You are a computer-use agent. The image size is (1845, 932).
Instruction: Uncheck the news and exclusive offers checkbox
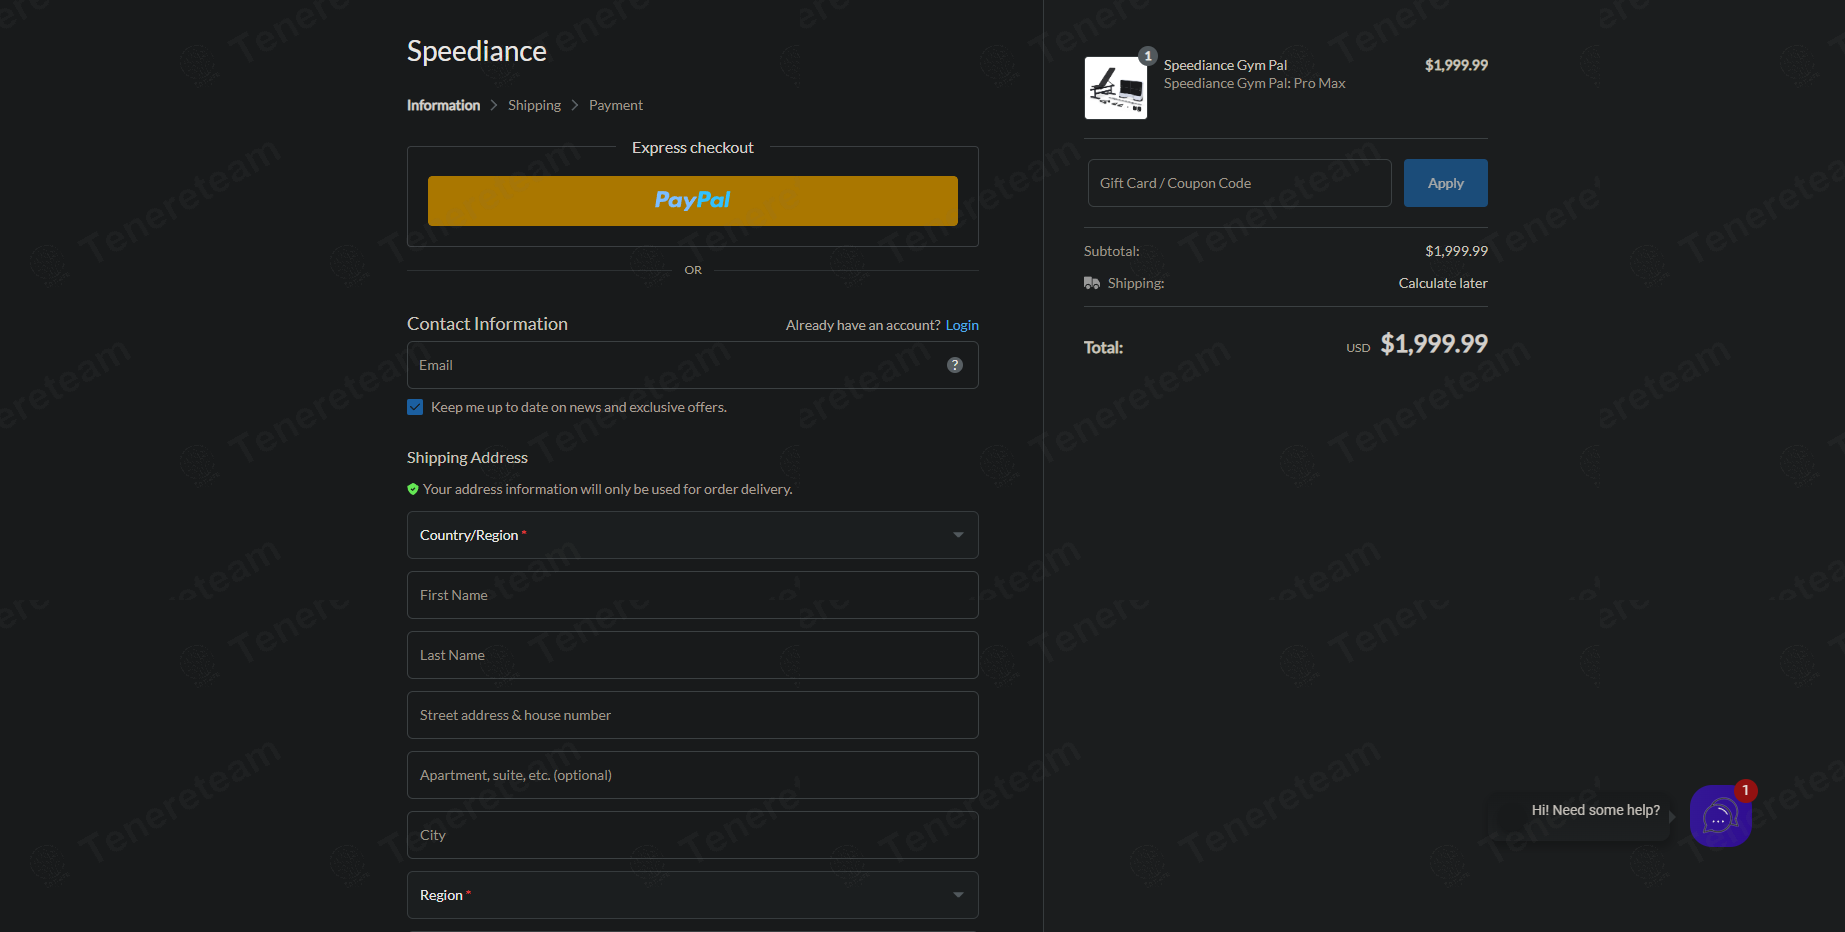pos(415,407)
